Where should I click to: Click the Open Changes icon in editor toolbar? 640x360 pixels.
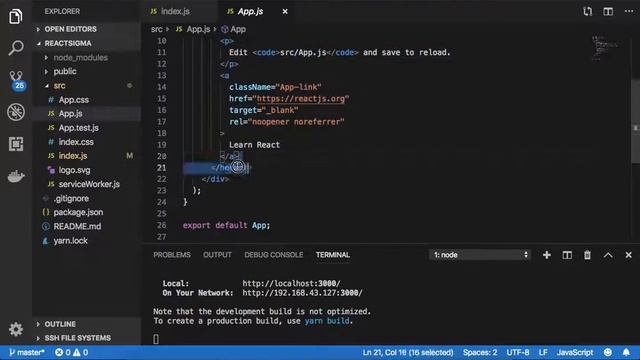pos(587,11)
